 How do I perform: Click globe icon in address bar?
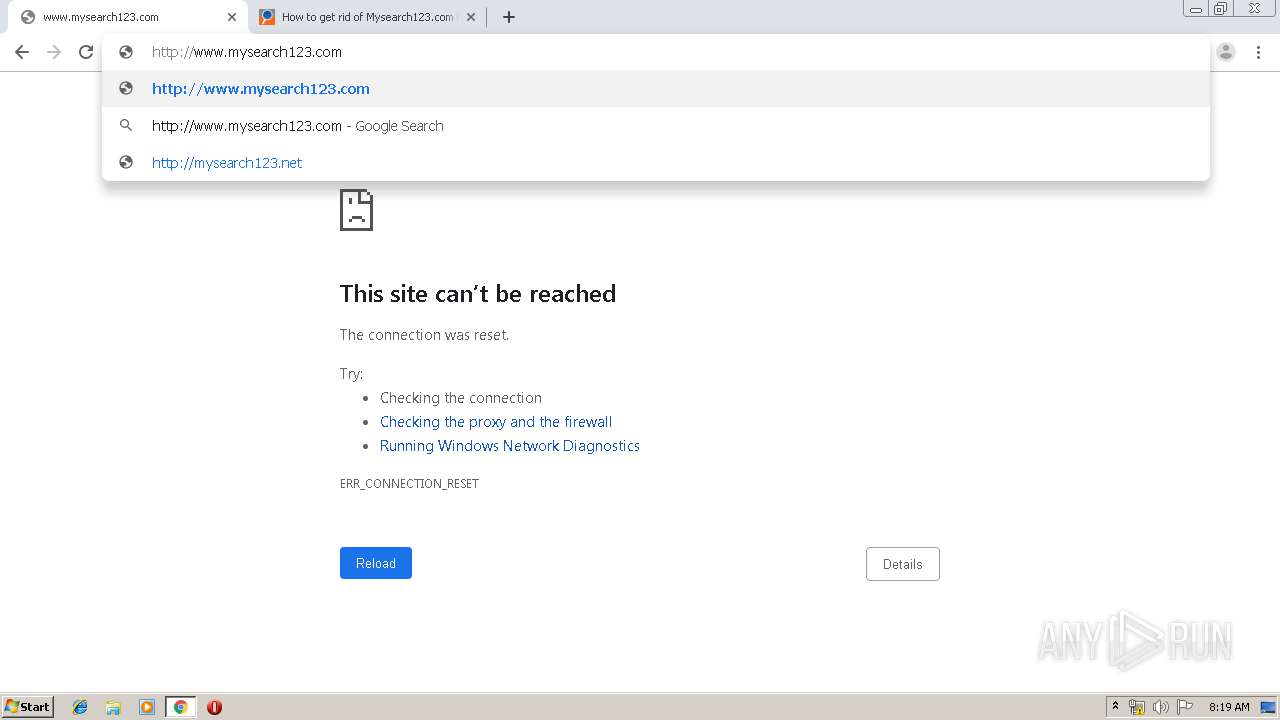pyautogui.click(x=126, y=52)
